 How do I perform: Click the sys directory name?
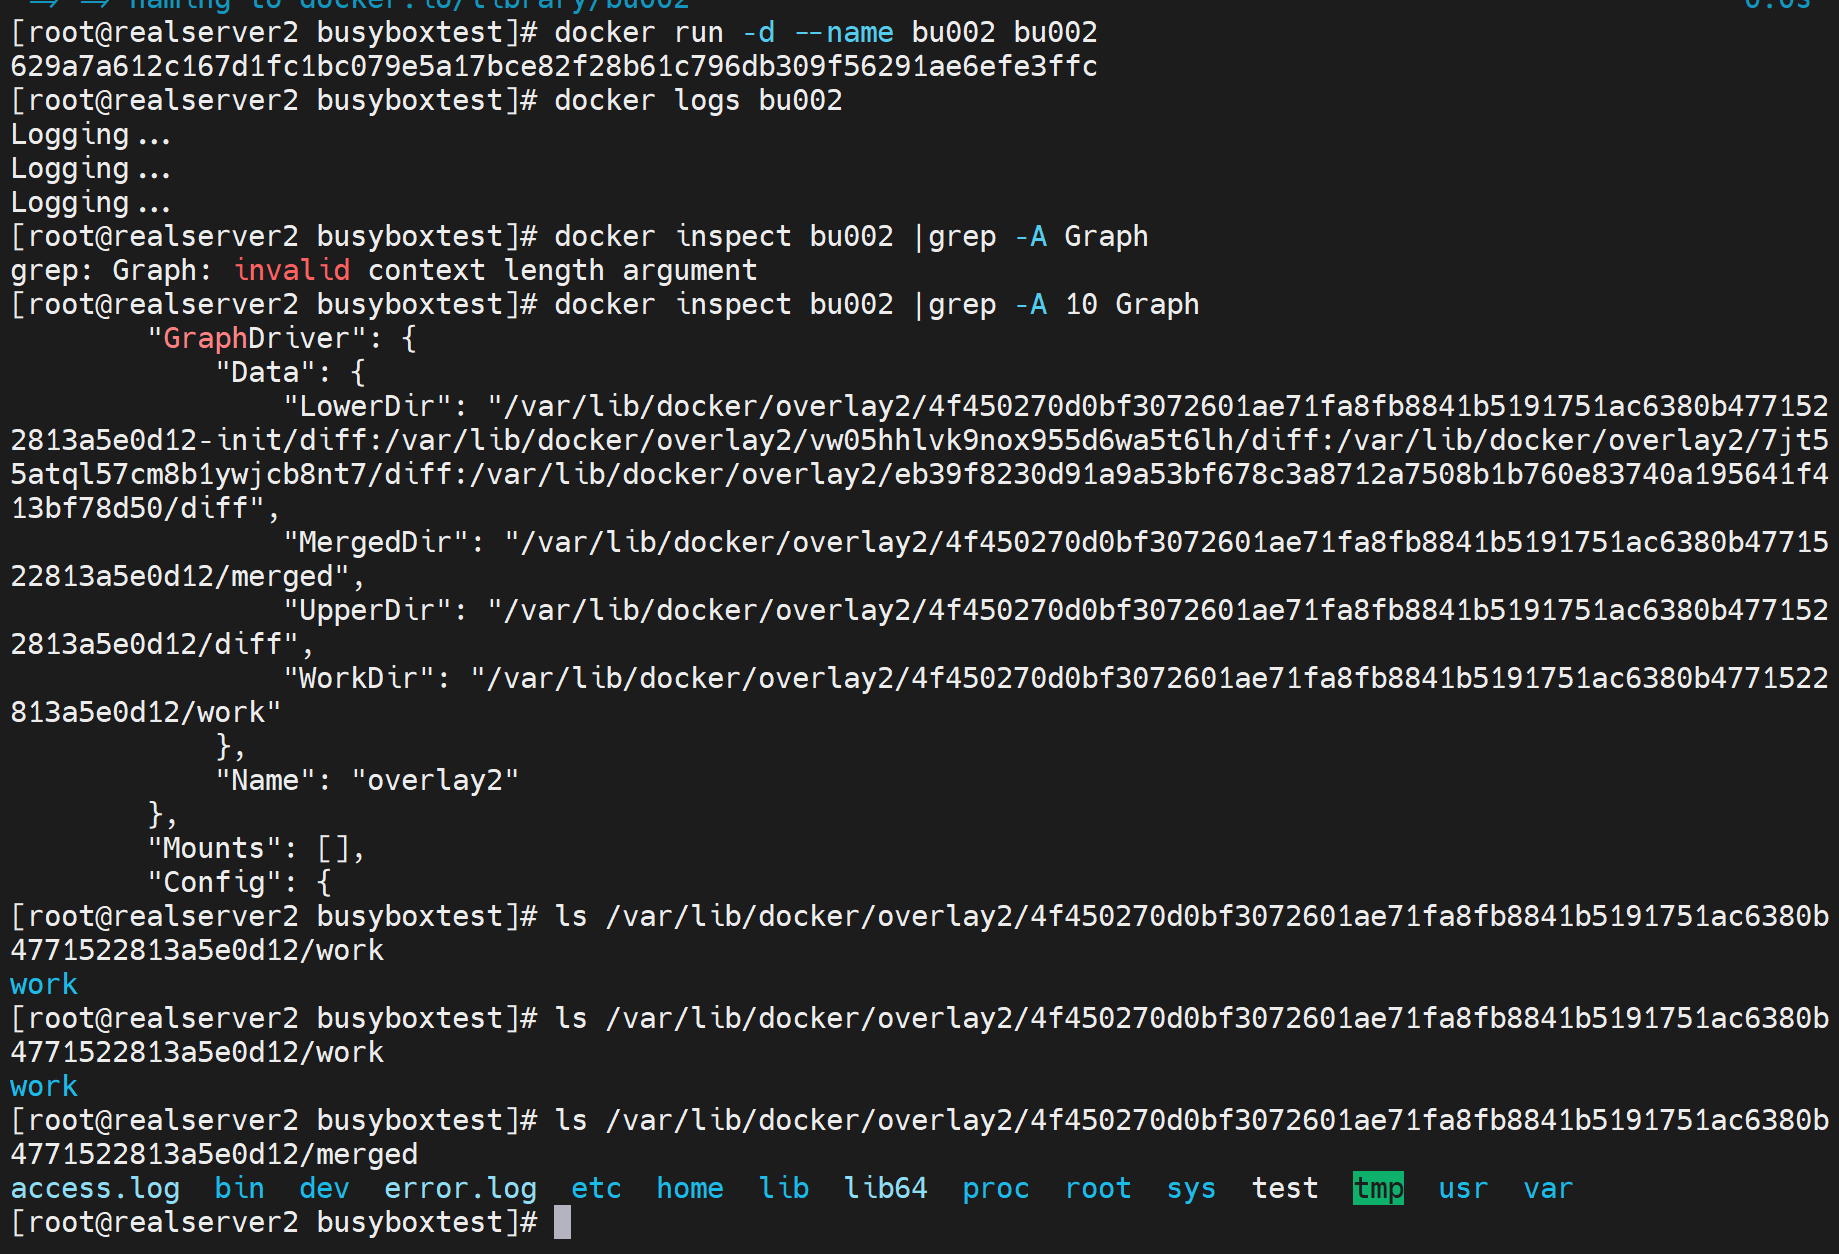coord(1191,1188)
